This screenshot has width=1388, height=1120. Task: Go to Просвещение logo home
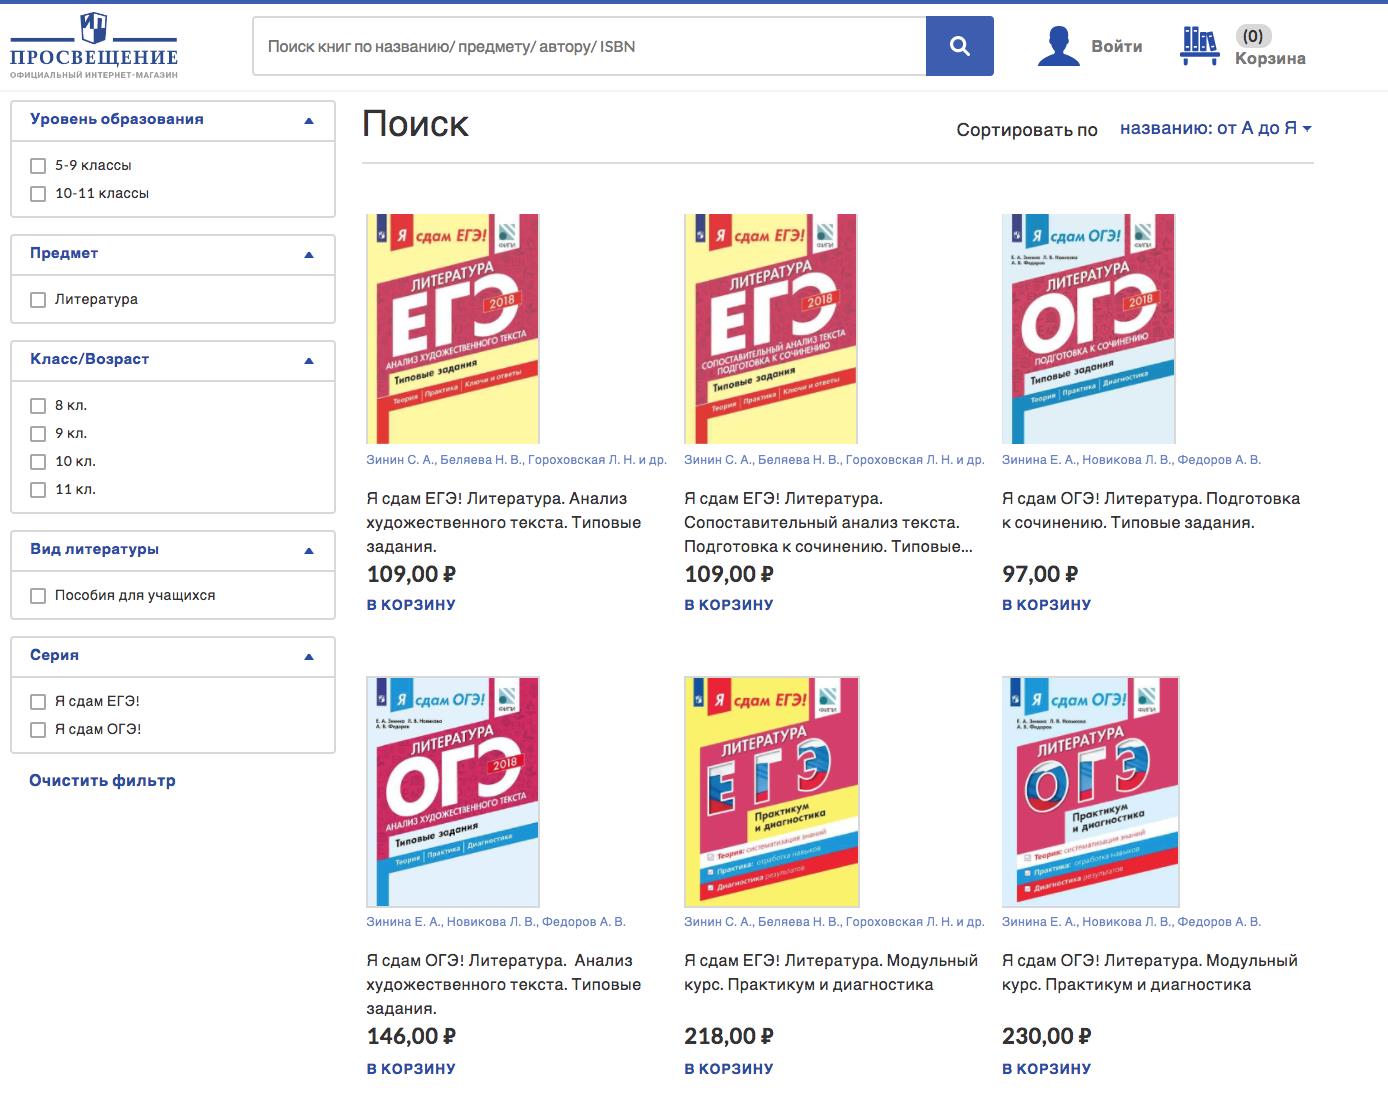(x=94, y=47)
